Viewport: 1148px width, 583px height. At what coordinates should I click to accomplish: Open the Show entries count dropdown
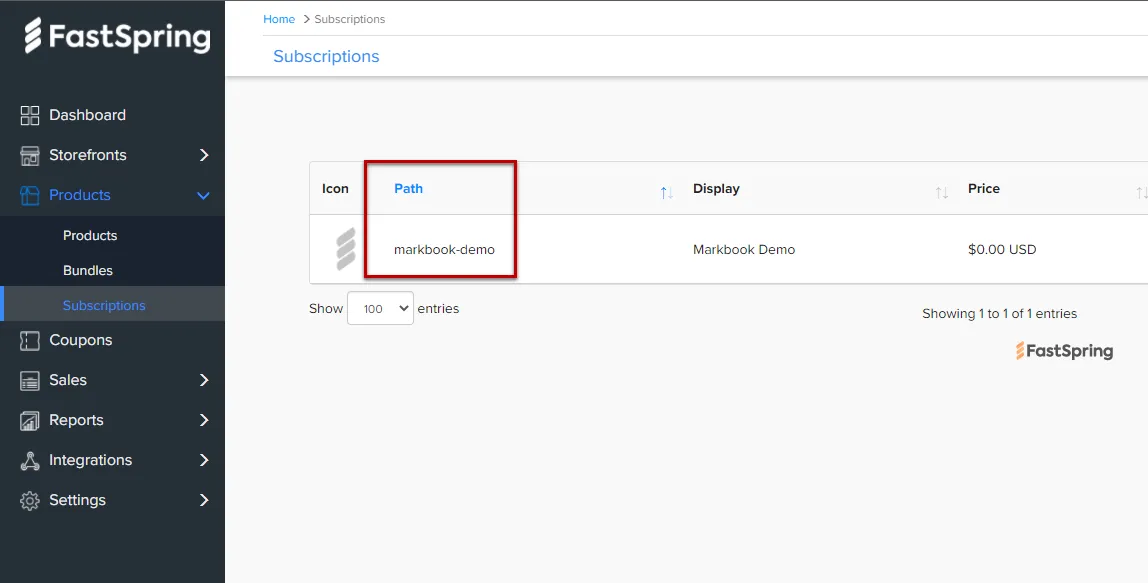[380, 308]
